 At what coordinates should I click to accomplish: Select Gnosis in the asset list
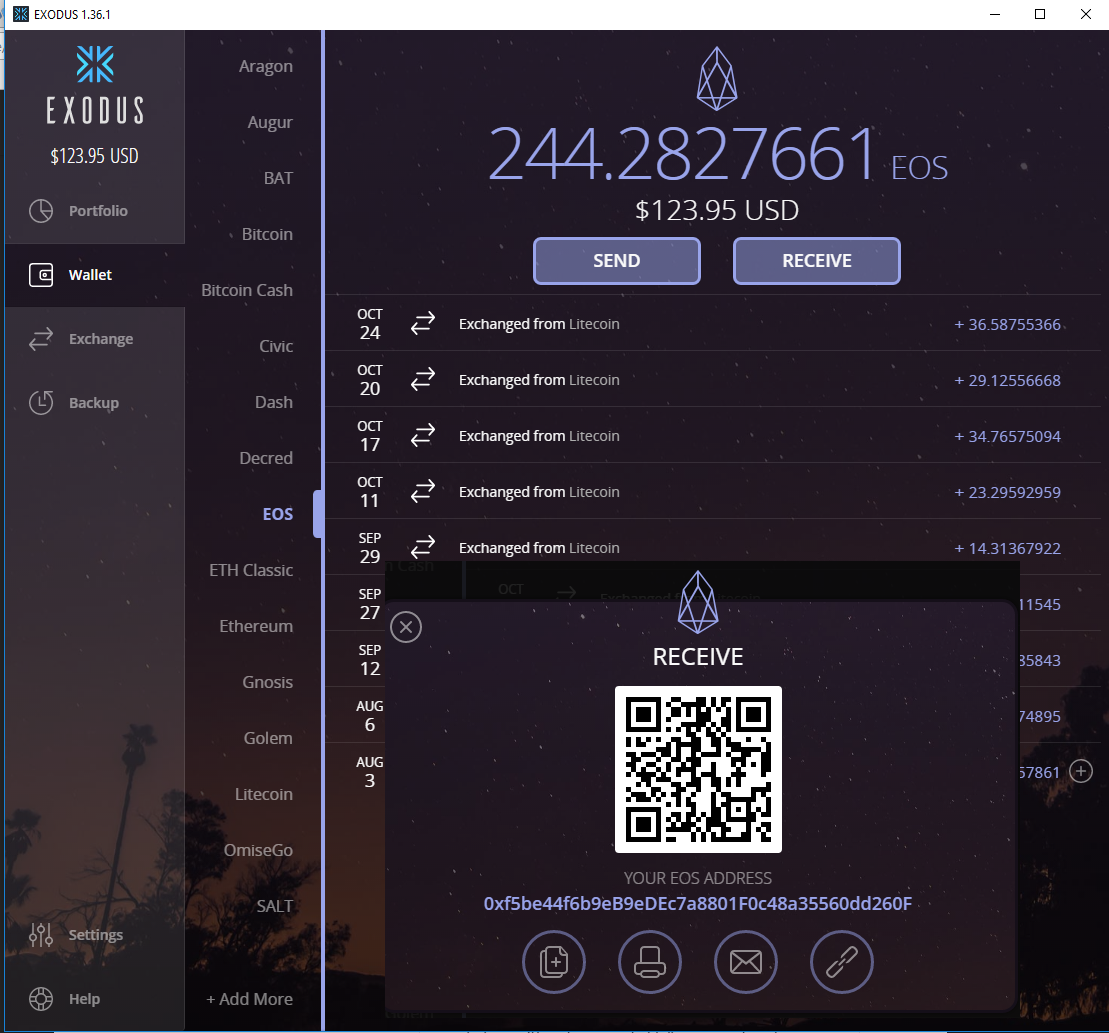pyautogui.click(x=267, y=682)
